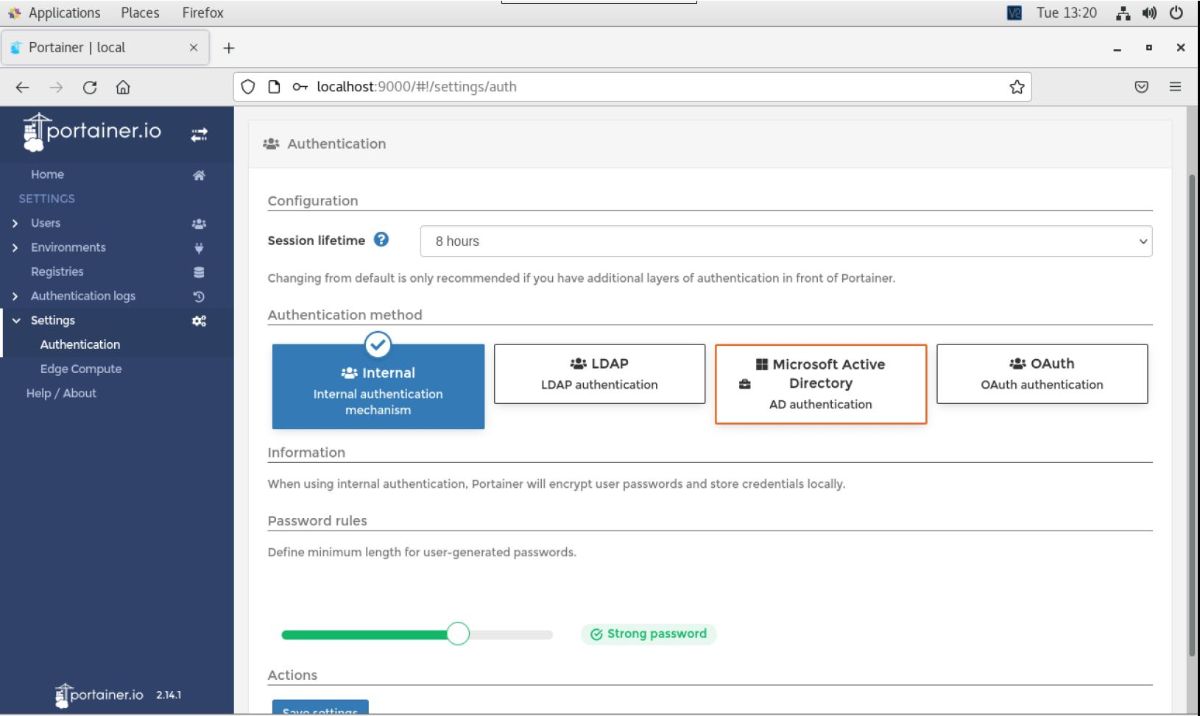The width and height of the screenshot is (1200, 716).
Task: Bookmark this page with the star icon
Action: point(1017,87)
